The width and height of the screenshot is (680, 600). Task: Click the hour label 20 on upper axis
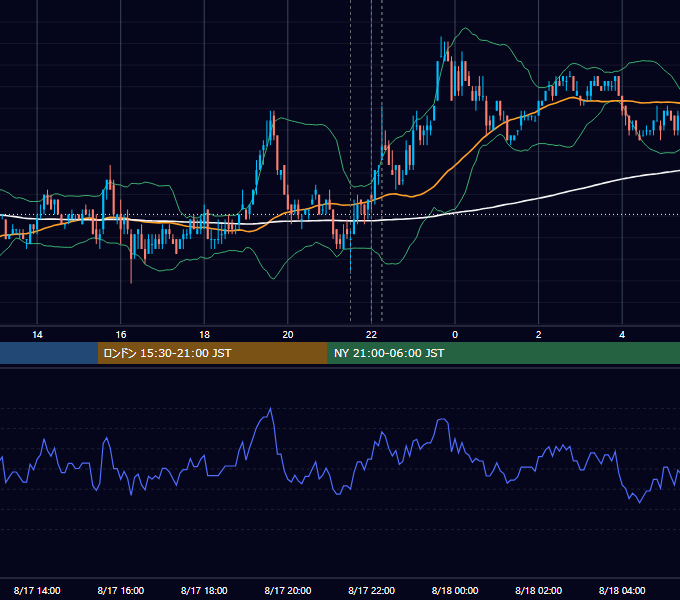pos(288,335)
